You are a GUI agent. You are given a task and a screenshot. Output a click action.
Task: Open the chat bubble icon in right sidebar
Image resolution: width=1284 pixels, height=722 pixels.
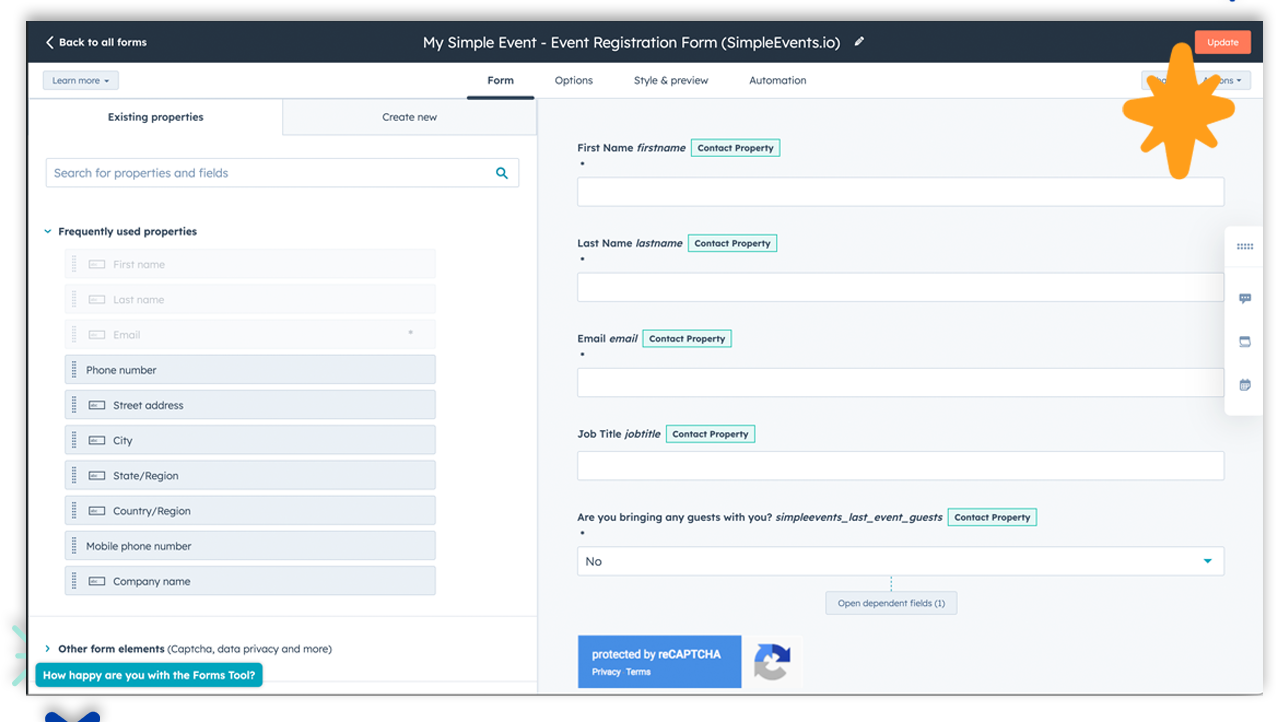coord(1245,298)
